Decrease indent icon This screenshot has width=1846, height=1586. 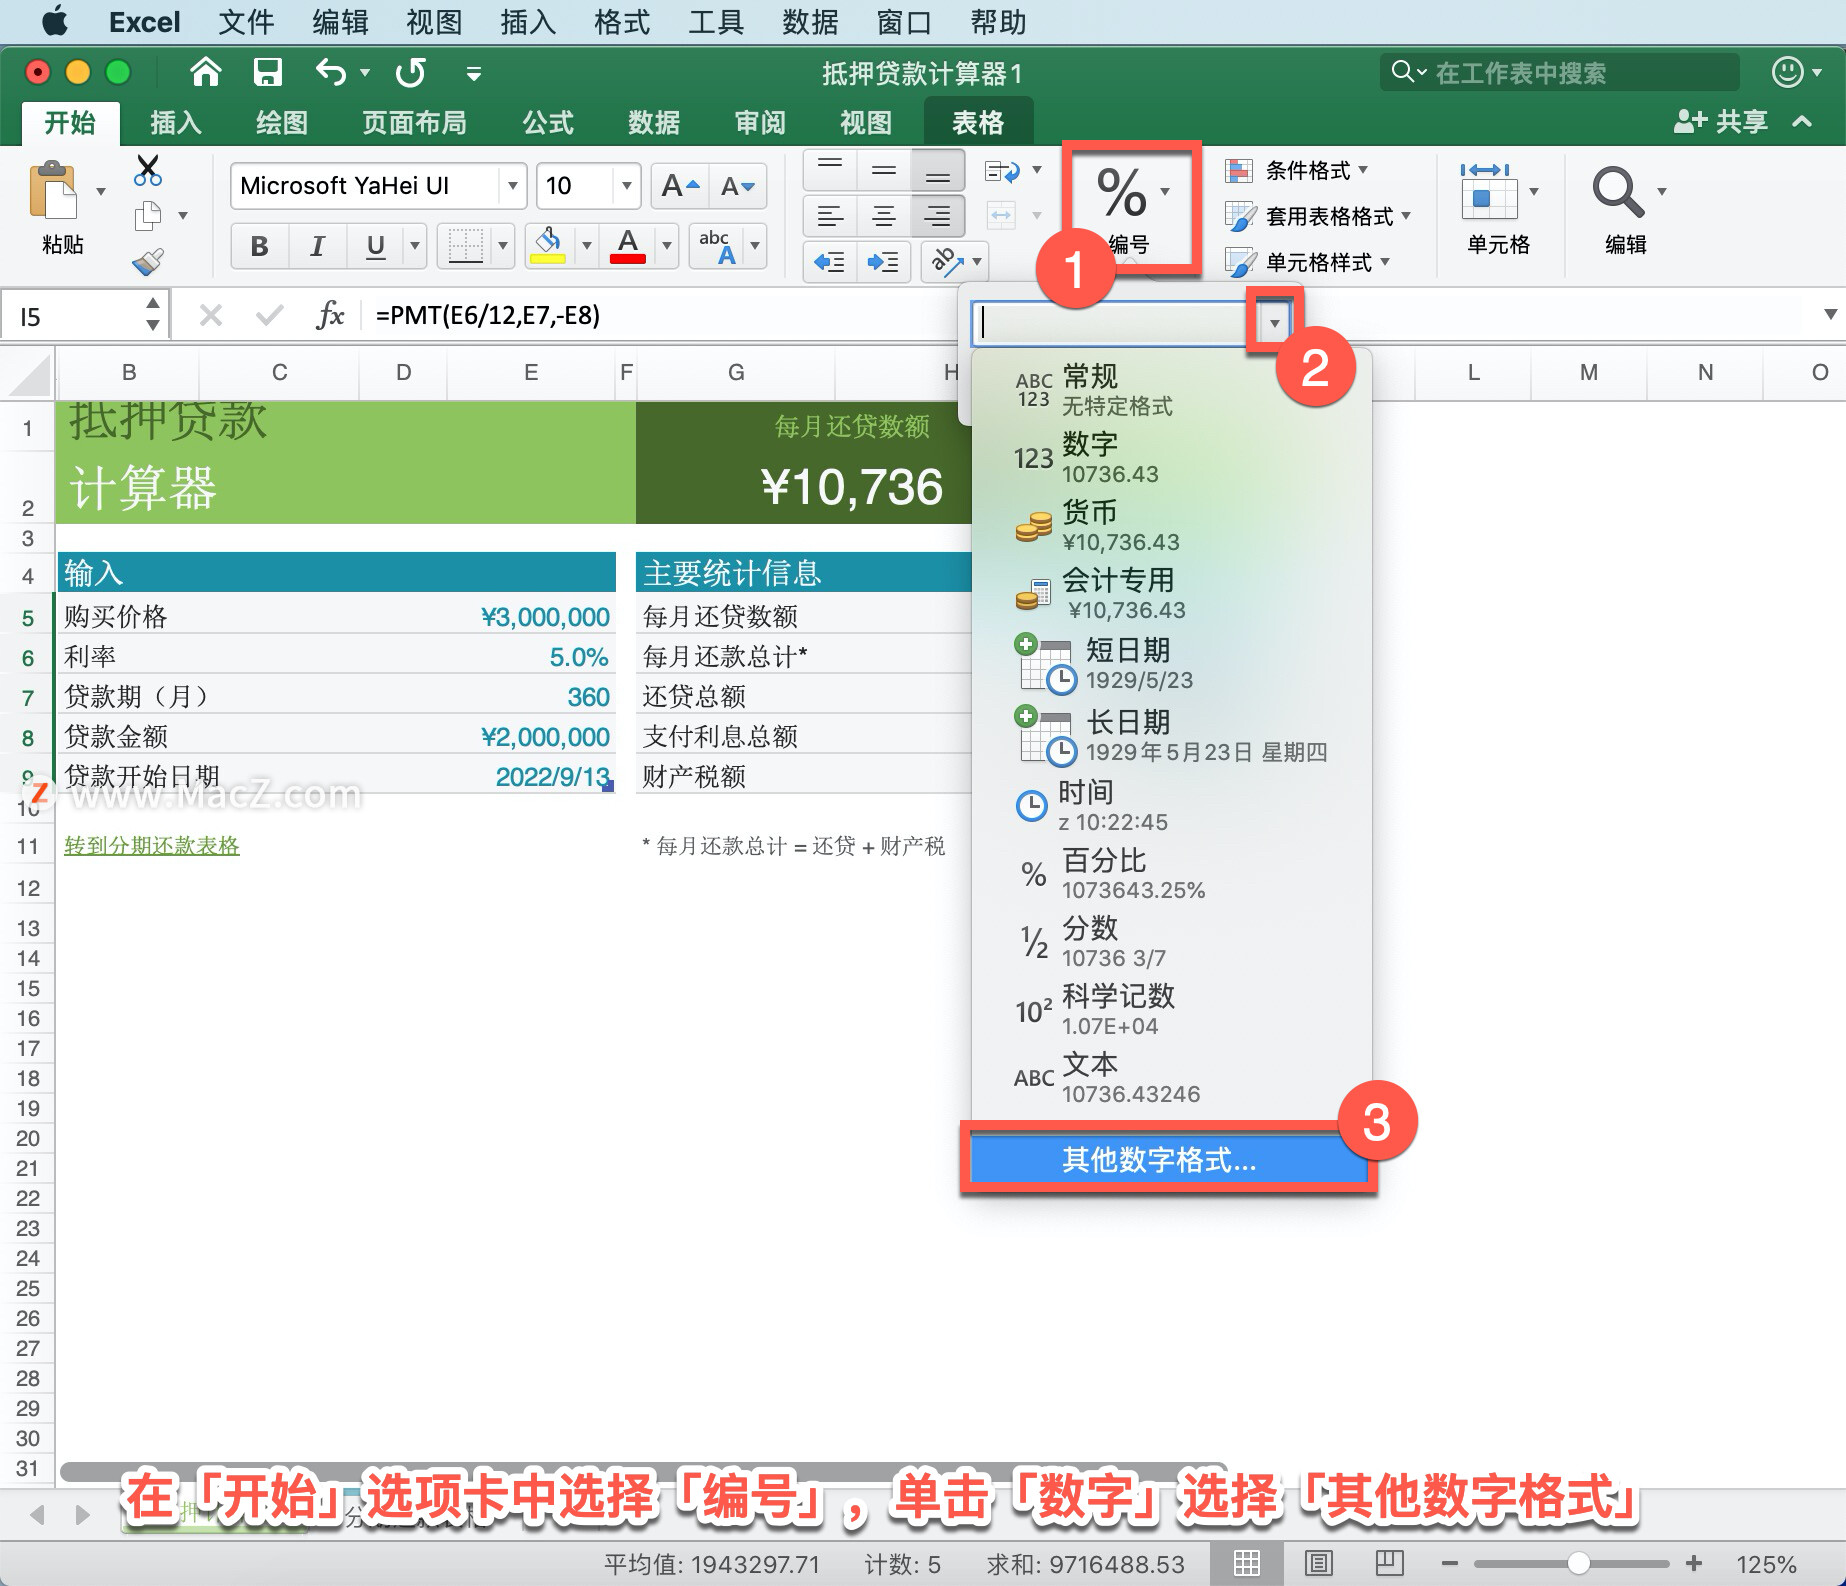[830, 262]
